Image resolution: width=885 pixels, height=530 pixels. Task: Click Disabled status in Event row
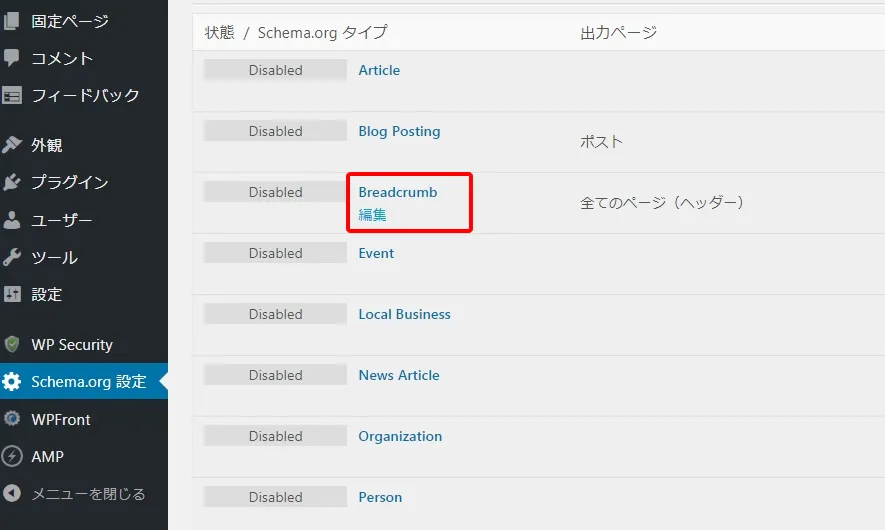coord(275,253)
